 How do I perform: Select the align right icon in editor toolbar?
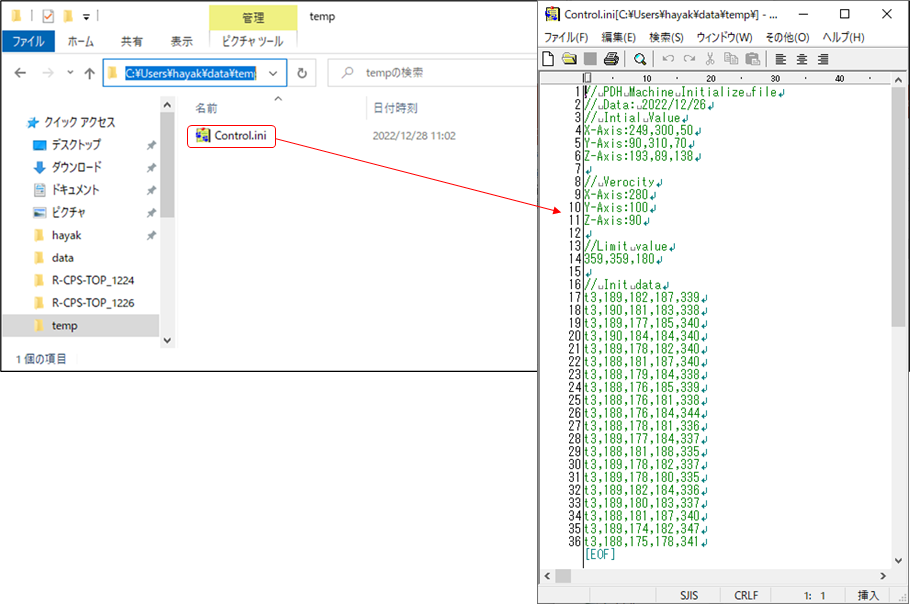[822, 59]
